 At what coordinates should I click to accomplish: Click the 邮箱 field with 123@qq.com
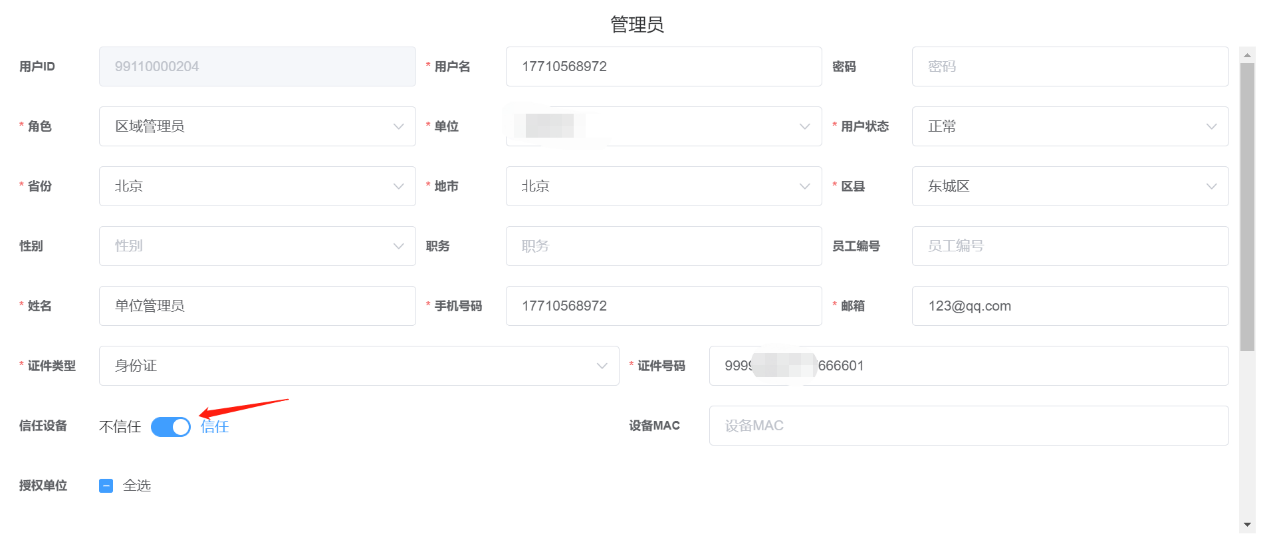pos(1069,306)
